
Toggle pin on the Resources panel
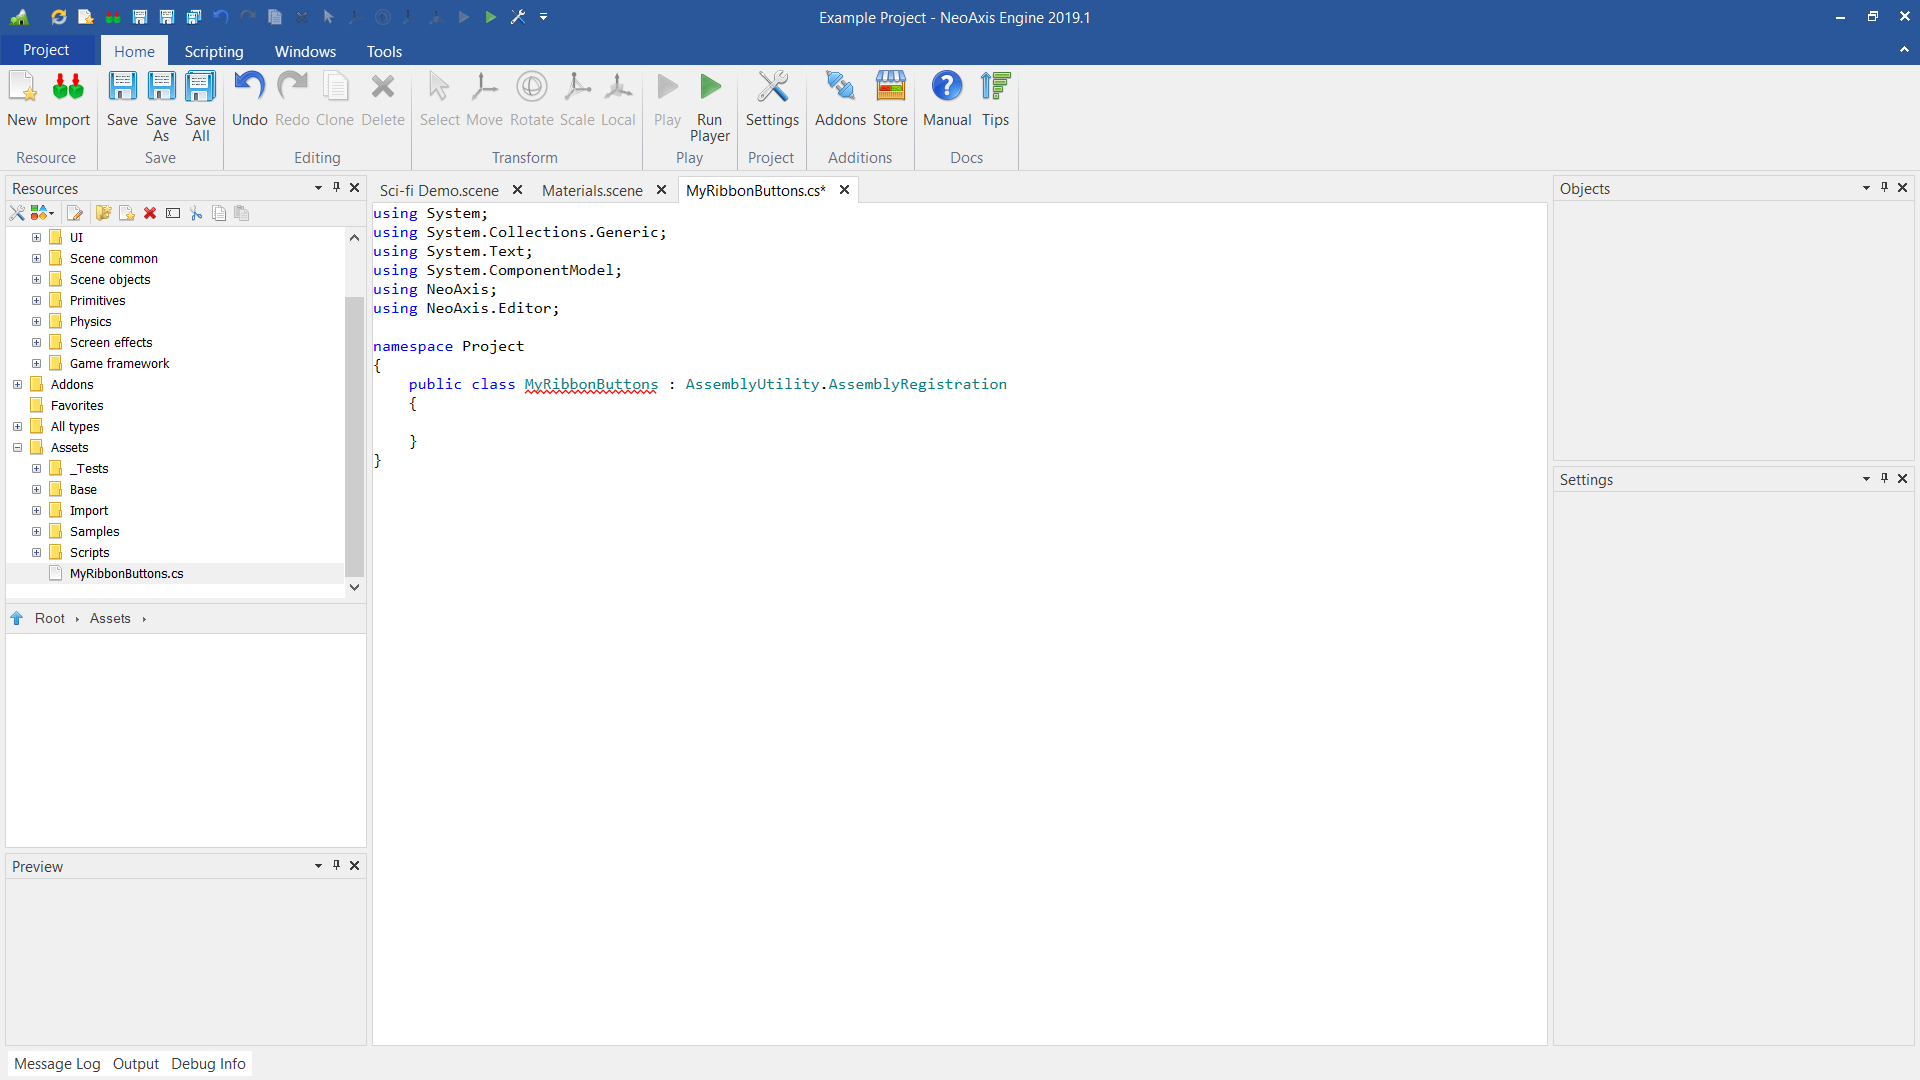tap(337, 187)
